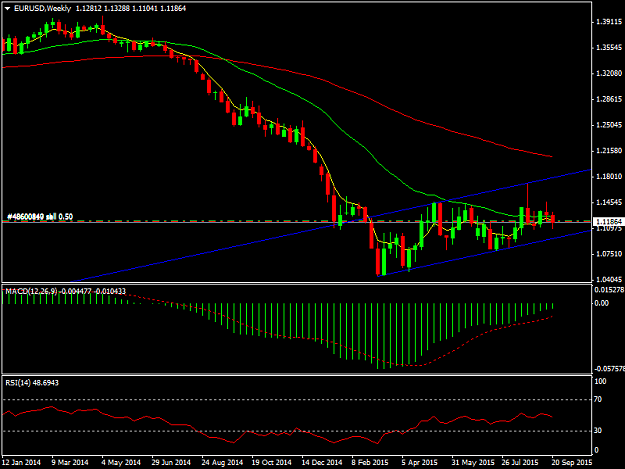Click the chart title dropdown arrow beside EURUSD
The image size is (625, 469).
point(7,8)
